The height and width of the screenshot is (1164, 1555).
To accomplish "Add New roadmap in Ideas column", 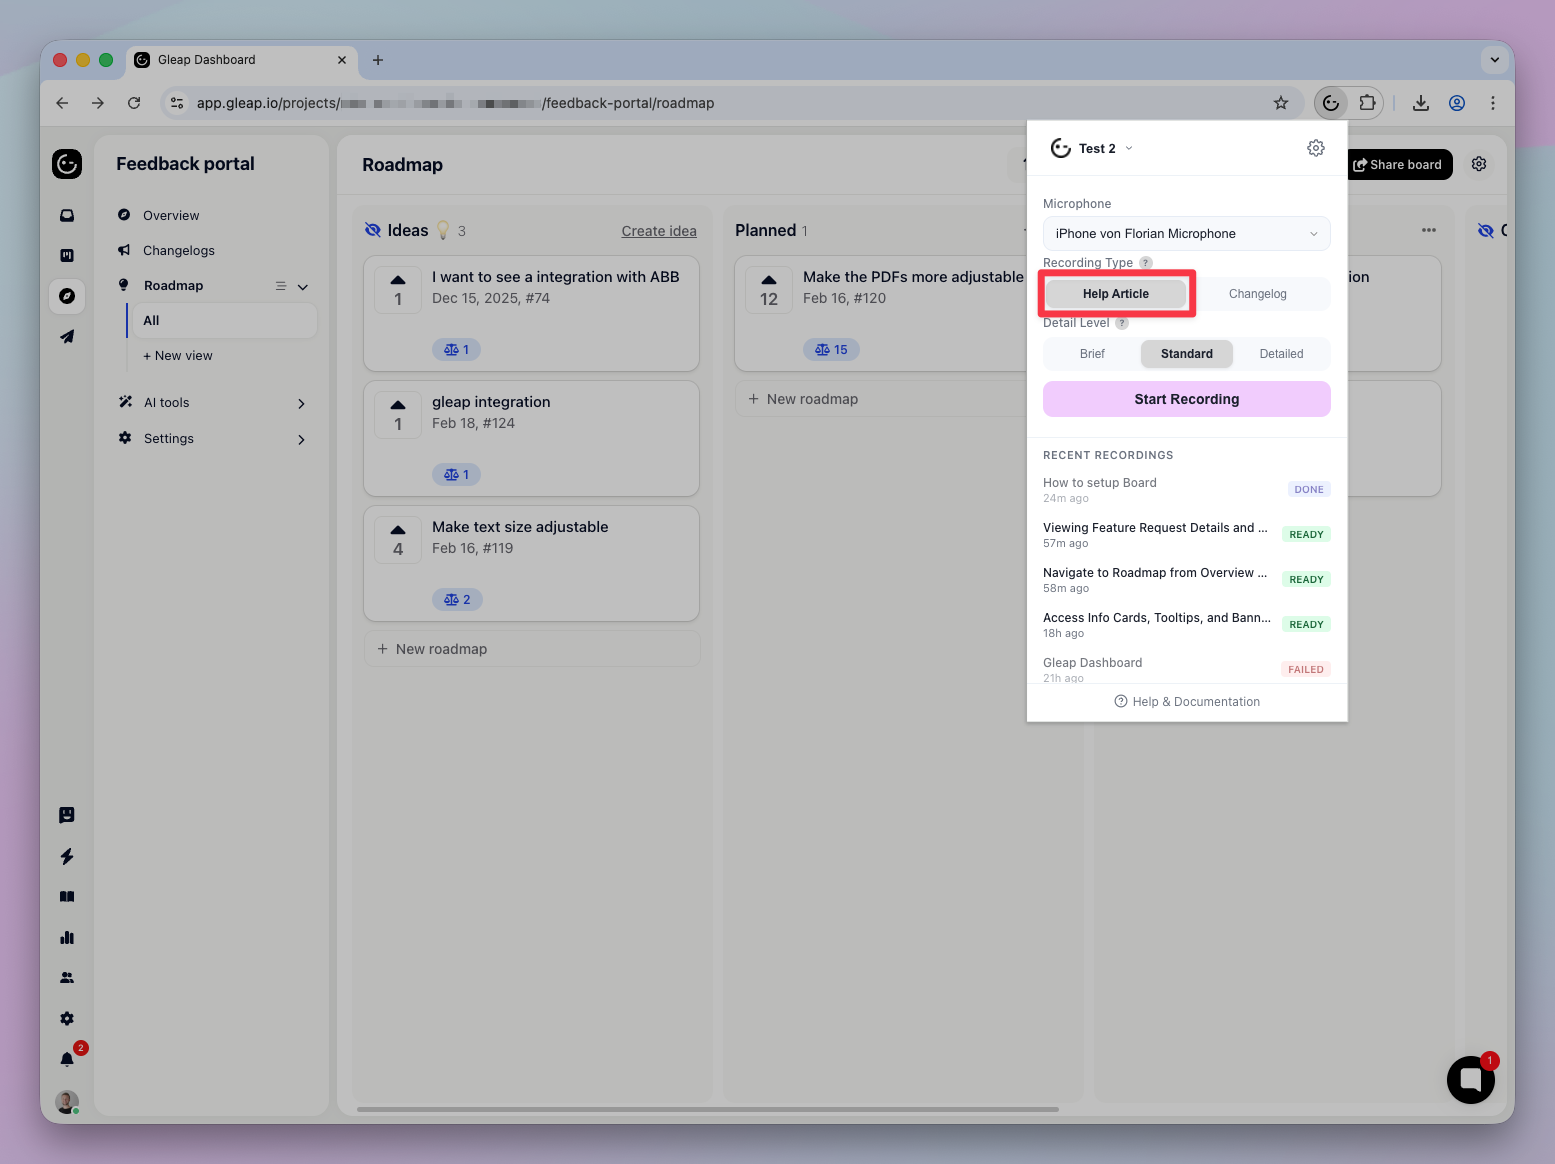I will [x=532, y=649].
